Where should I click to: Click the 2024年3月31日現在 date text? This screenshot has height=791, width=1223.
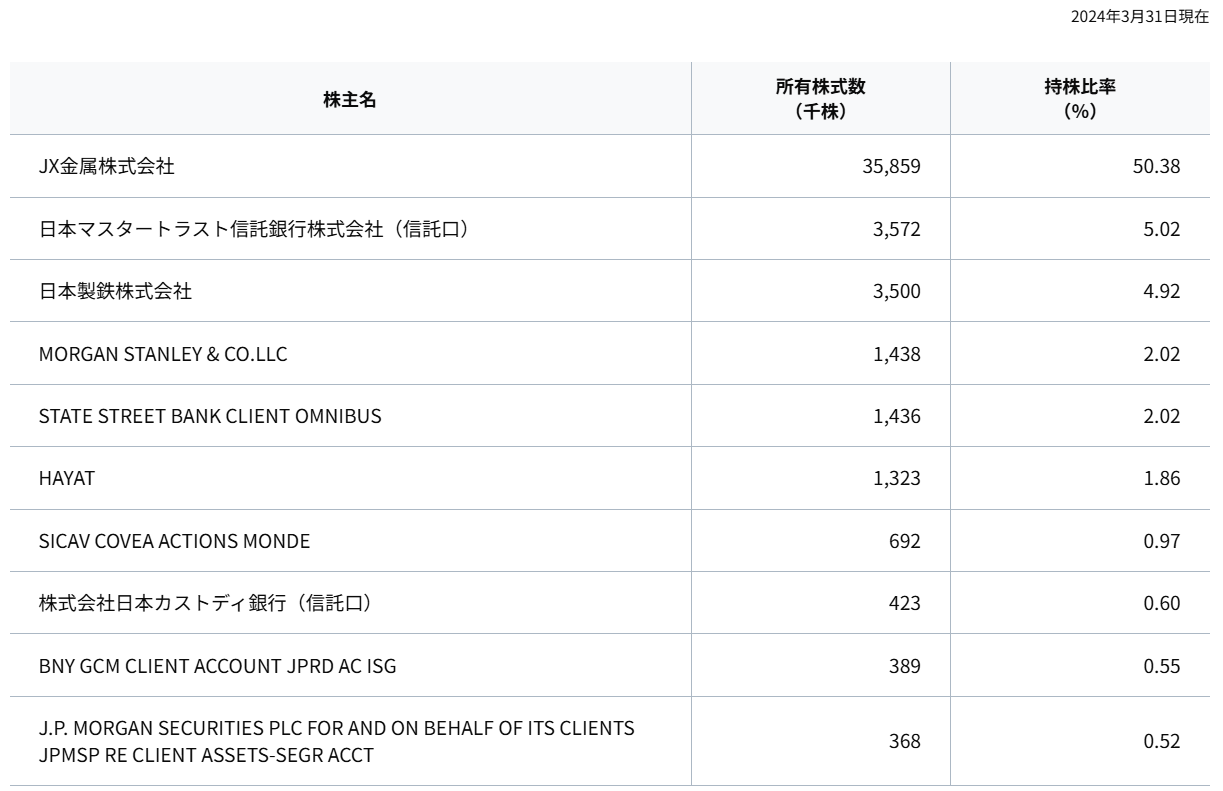(x=1139, y=17)
